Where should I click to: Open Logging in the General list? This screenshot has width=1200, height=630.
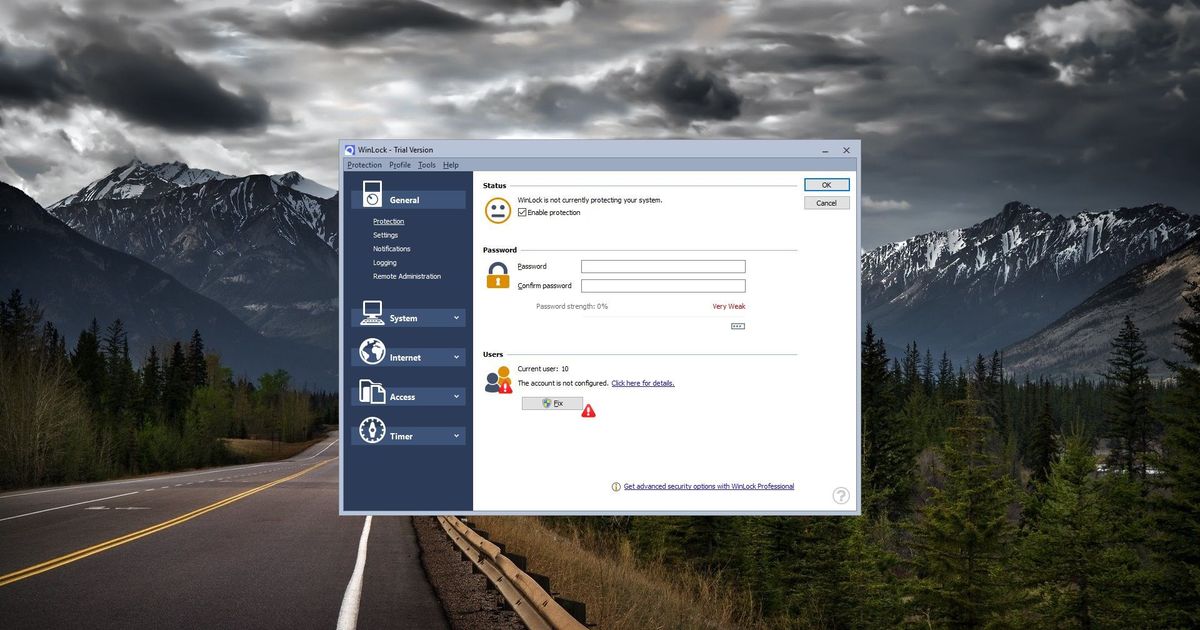385,263
